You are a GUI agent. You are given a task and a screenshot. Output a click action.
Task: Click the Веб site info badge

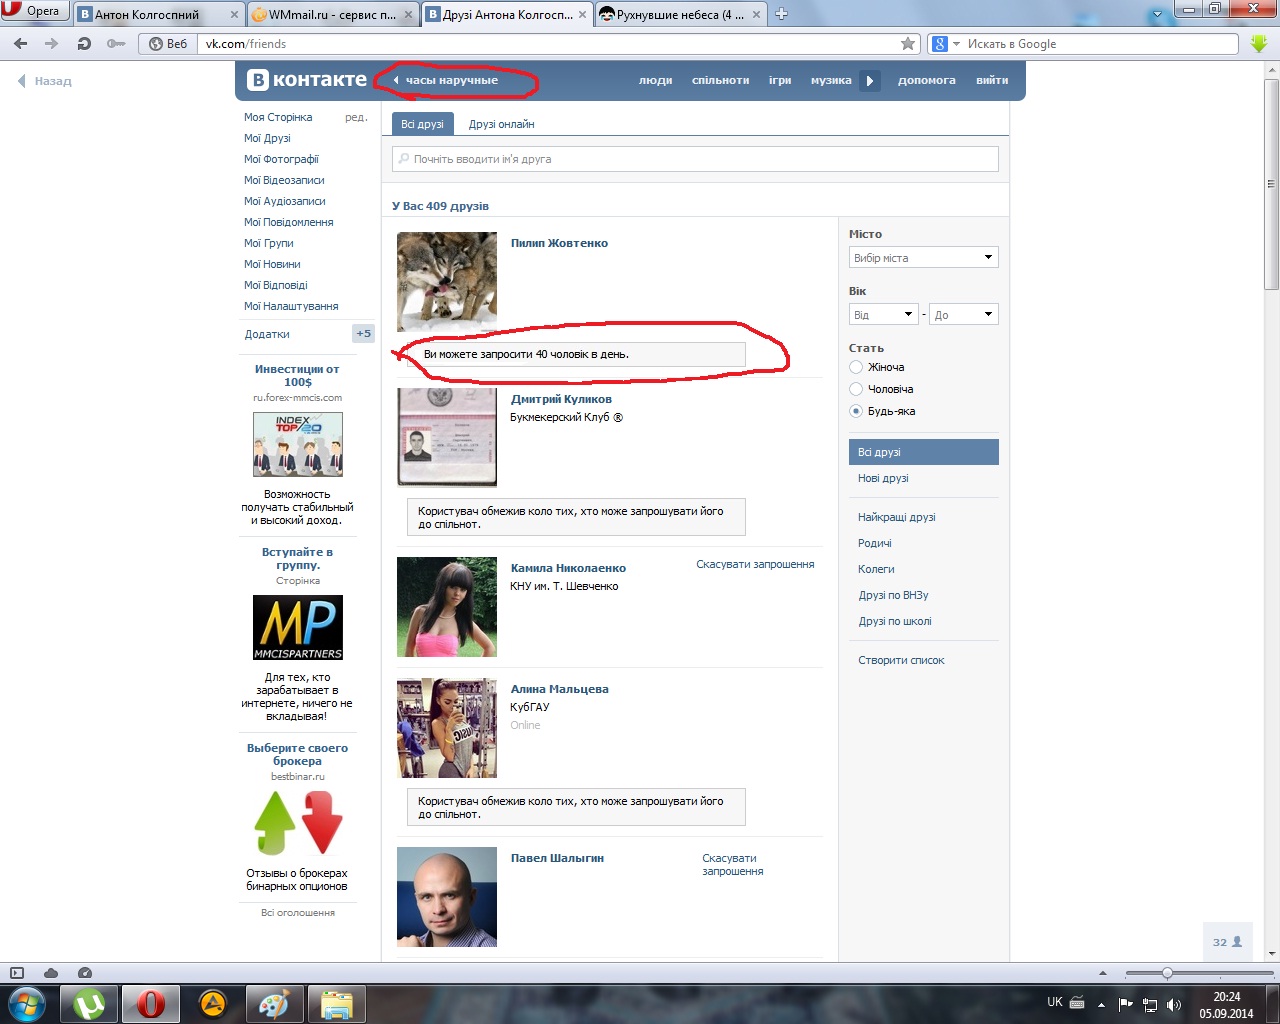(x=168, y=44)
